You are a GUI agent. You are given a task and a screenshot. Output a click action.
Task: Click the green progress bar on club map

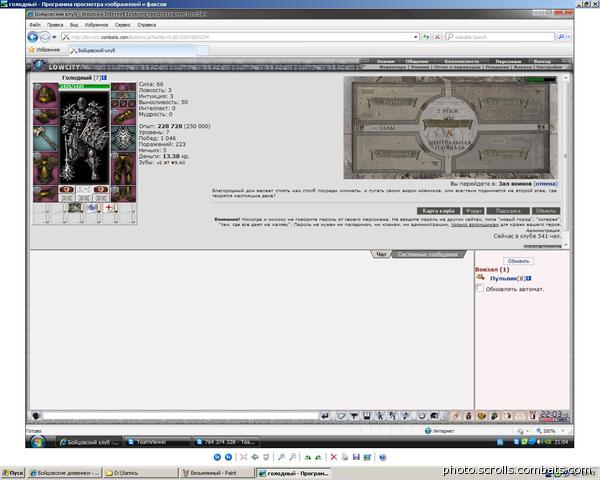tap(541, 80)
